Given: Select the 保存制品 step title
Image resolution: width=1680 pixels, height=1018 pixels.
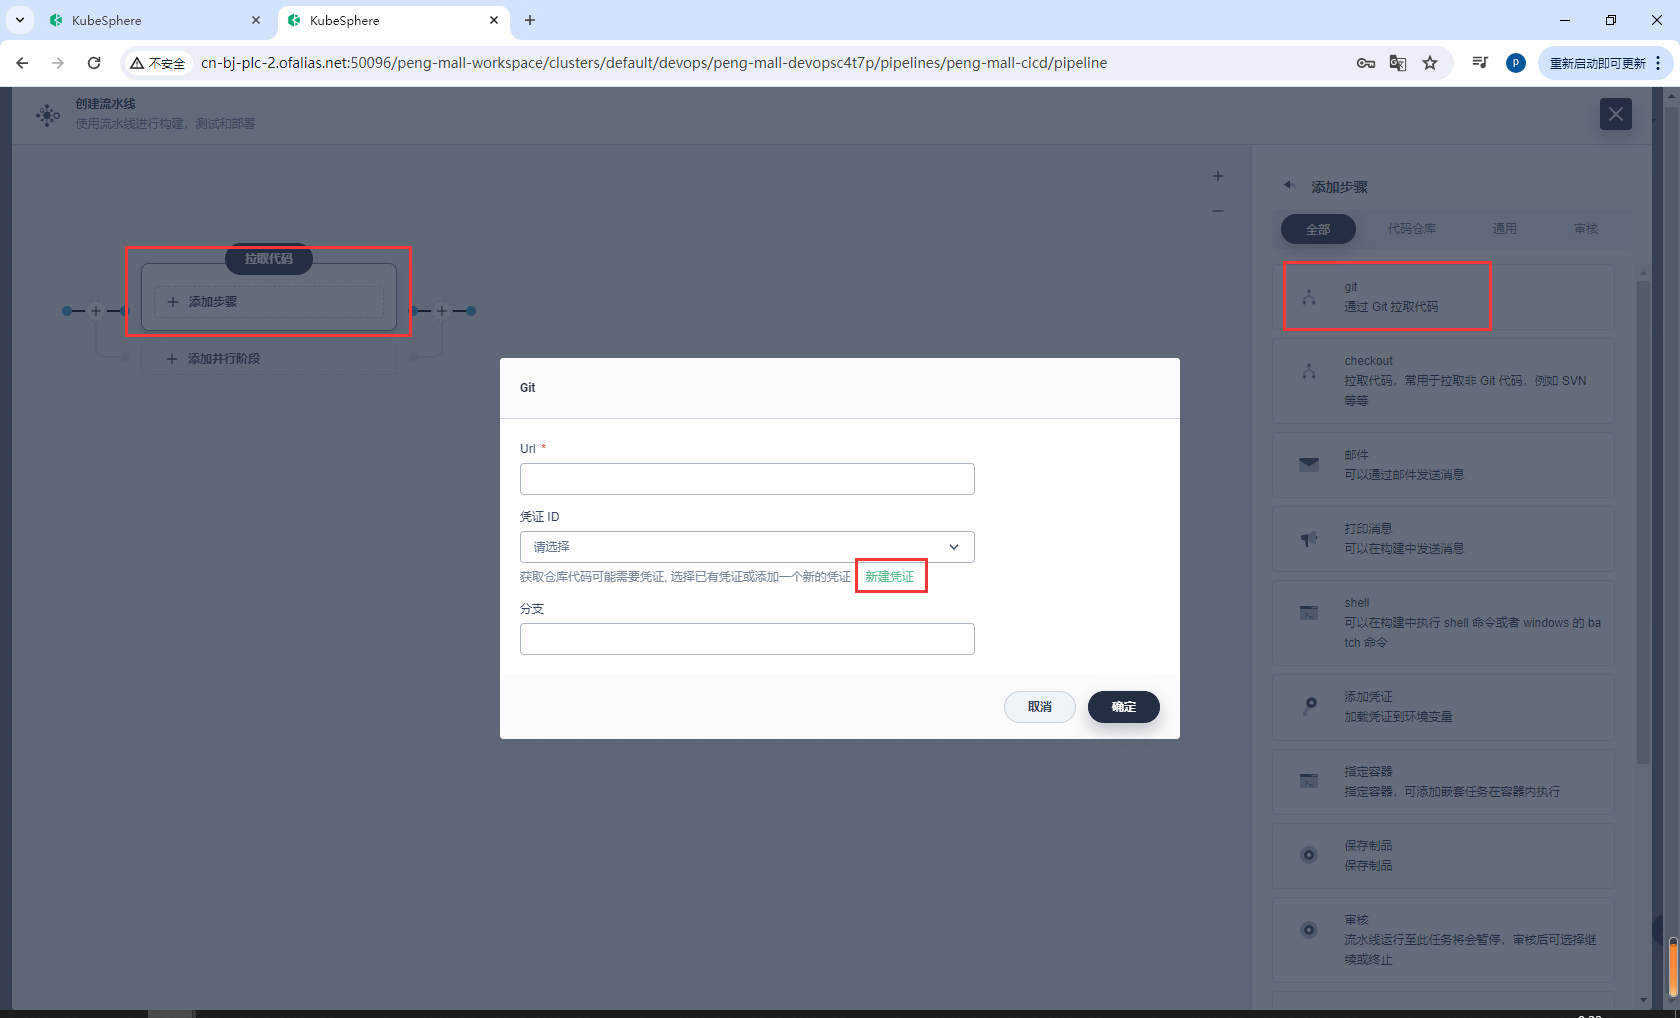Looking at the screenshot, I should [1368, 846].
